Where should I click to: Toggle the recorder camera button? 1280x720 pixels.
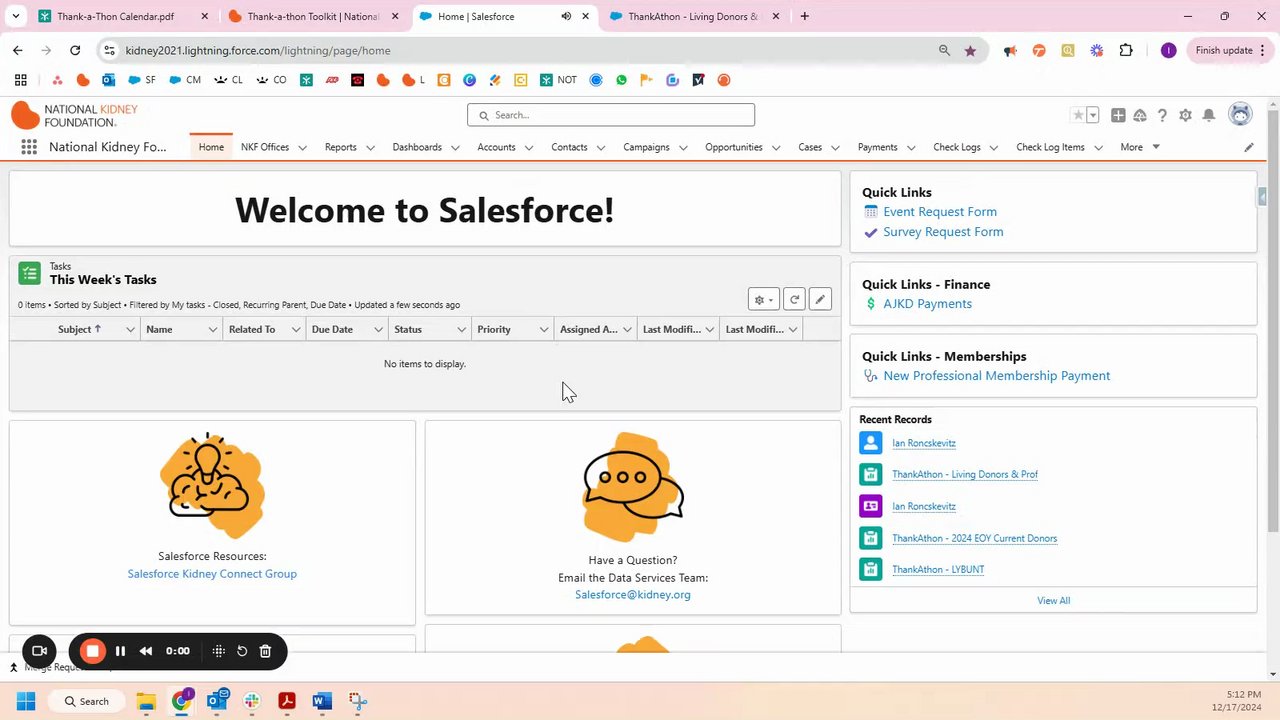coord(39,651)
